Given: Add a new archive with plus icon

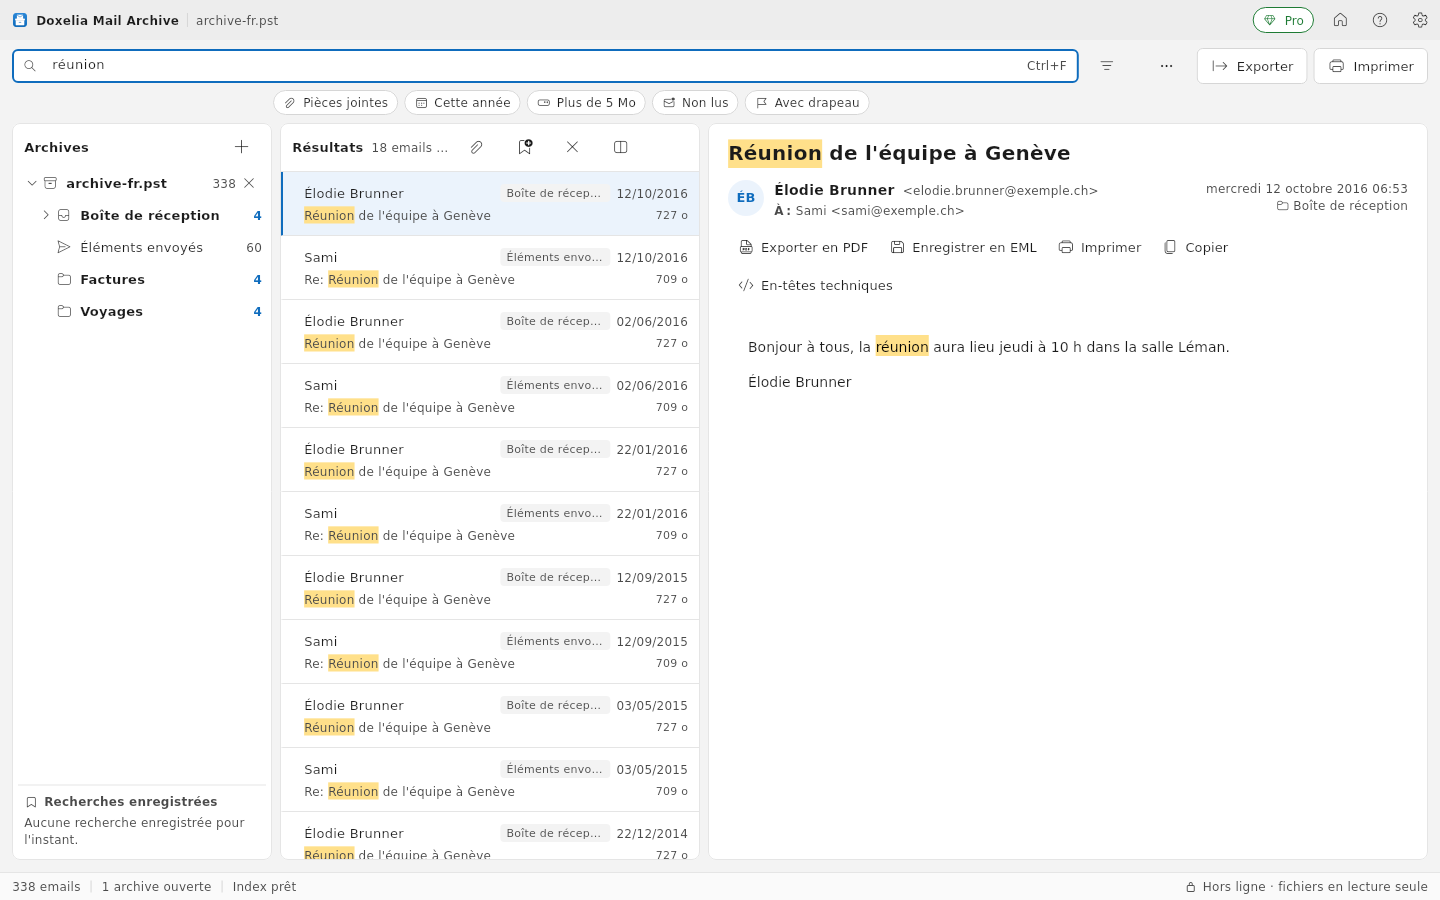Looking at the screenshot, I should click(x=241, y=147).
